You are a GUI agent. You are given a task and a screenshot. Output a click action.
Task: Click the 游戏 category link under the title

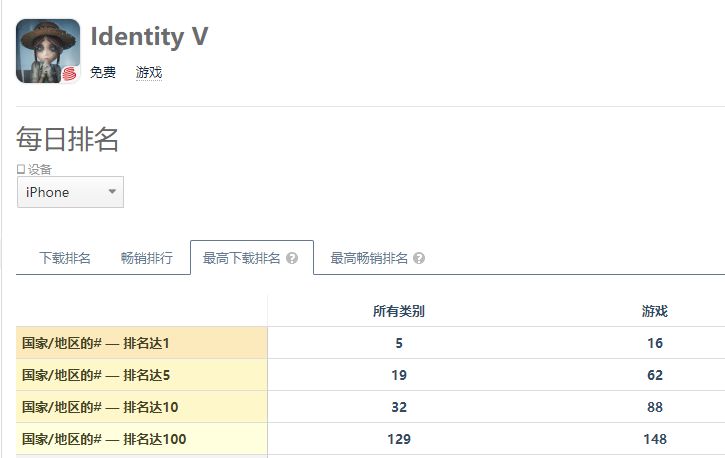coord(149,72)
